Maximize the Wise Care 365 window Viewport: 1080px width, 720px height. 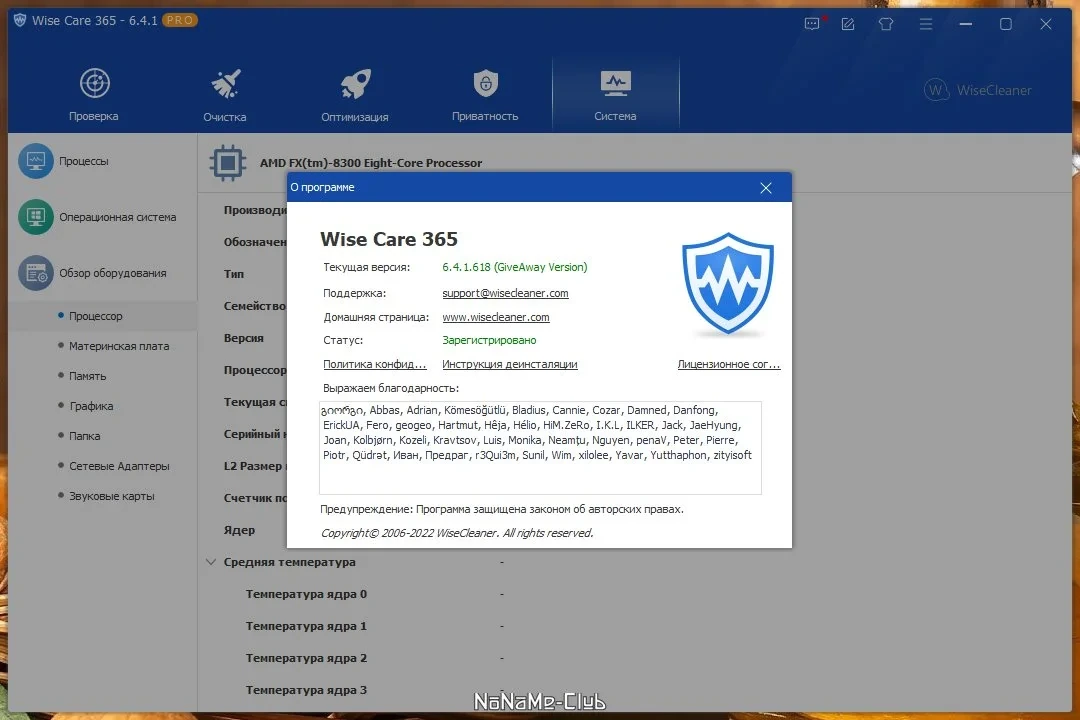(1006, 24)
